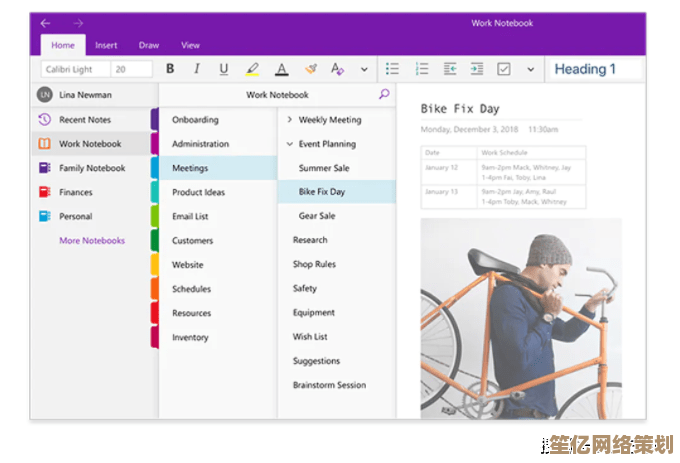Toggle italic formatting

tap(197, 69)
